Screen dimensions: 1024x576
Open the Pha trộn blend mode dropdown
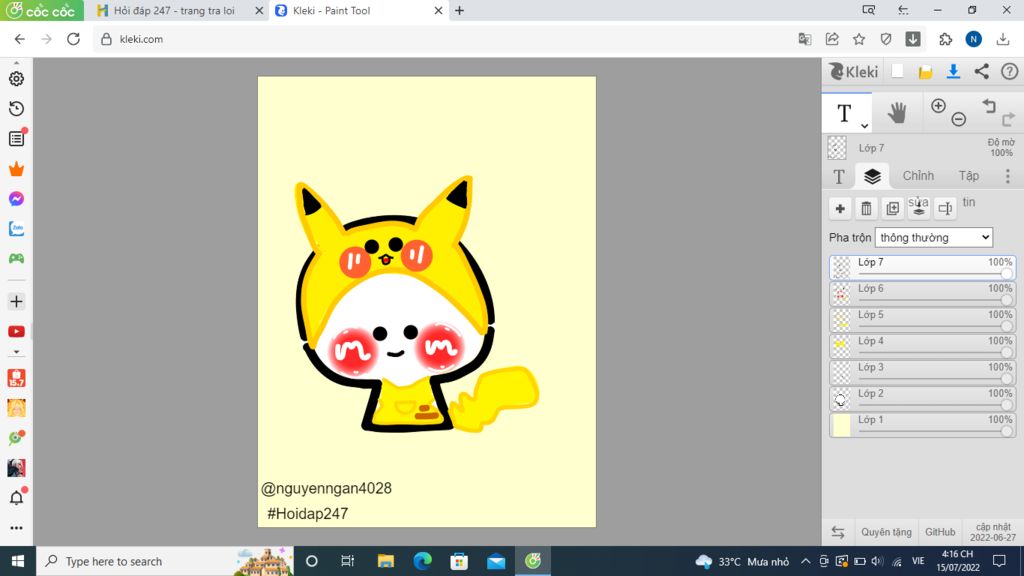tap(934, 238)
